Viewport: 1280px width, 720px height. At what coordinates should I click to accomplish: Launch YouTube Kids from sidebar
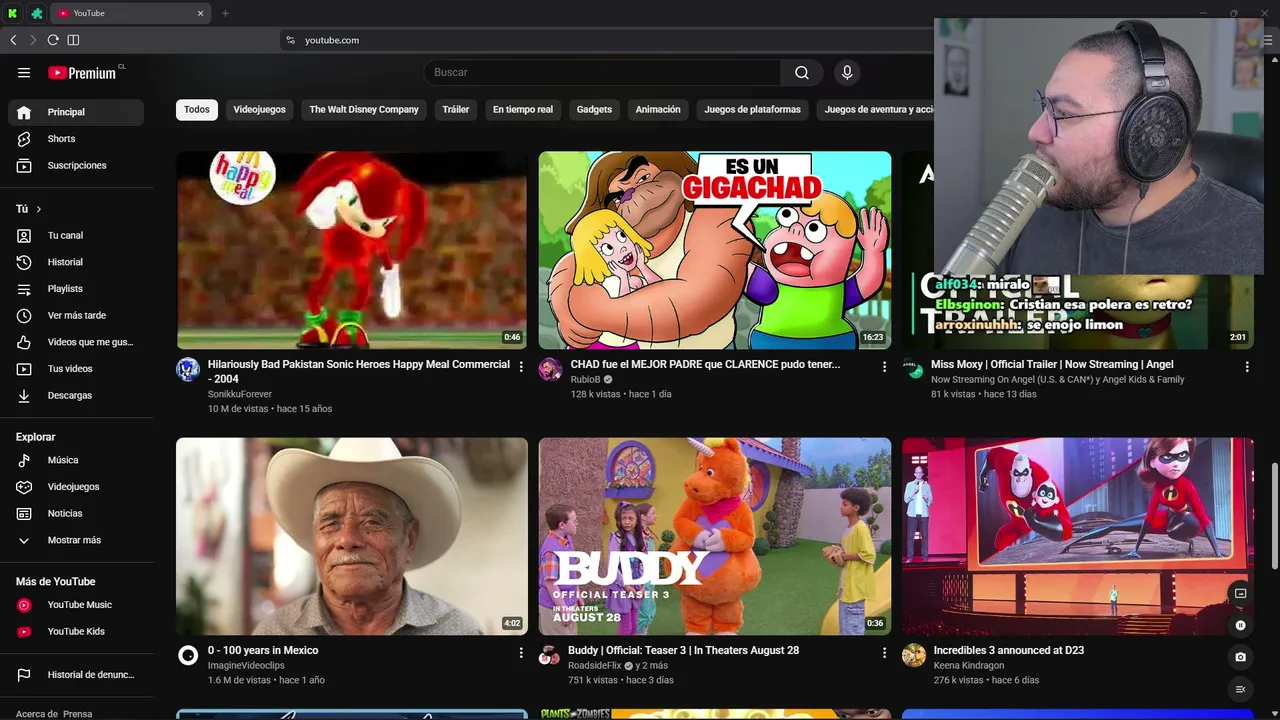(x=76, y=631)
